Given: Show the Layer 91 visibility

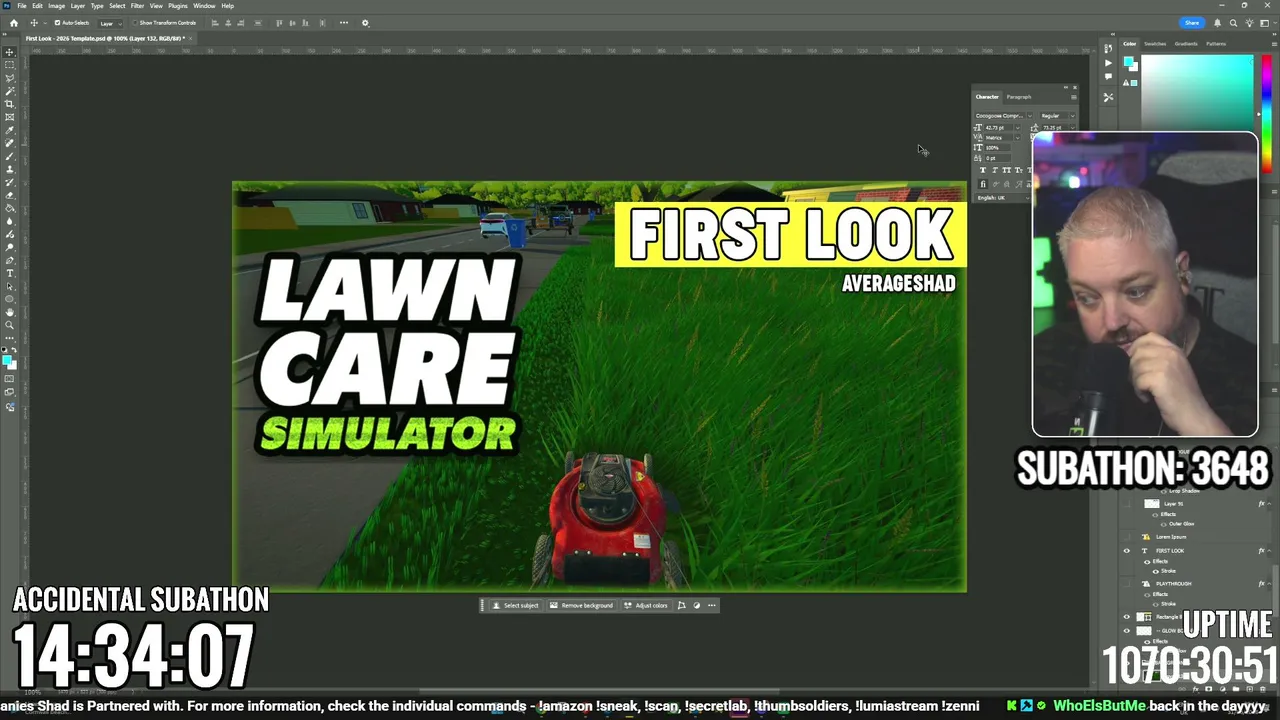Looking at the screenshot, I should (1127, 504).
